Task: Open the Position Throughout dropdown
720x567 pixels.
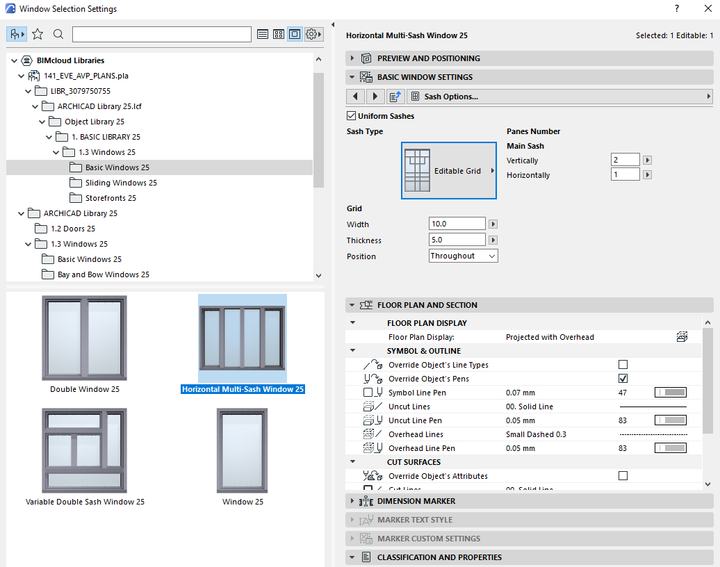Action: pyautogui.click(x=463, y=256)
